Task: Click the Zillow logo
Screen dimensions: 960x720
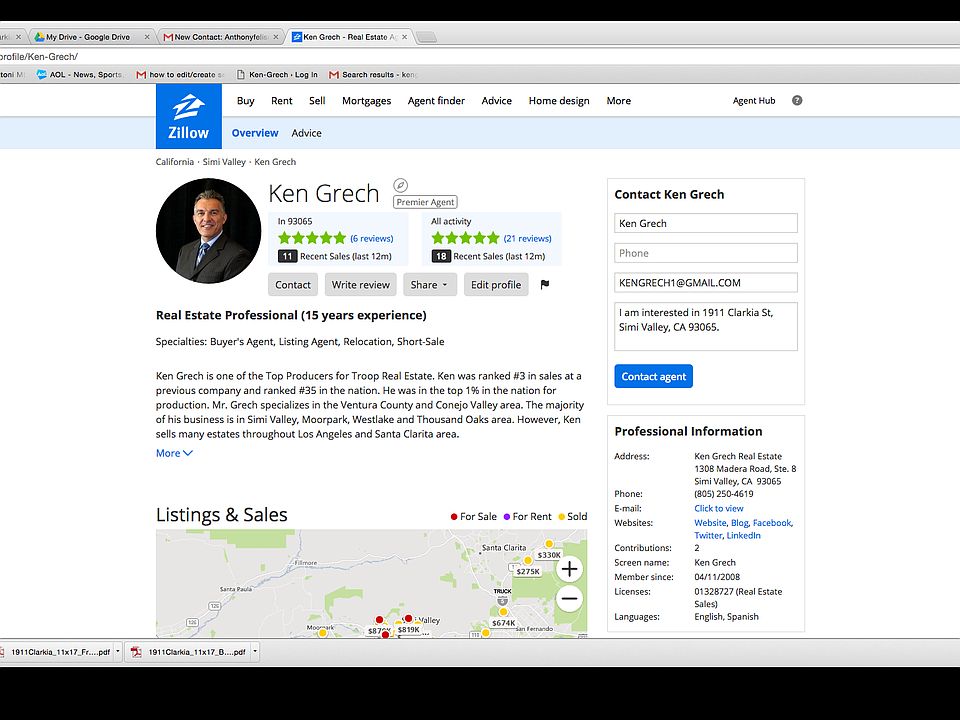Action: 189,116
